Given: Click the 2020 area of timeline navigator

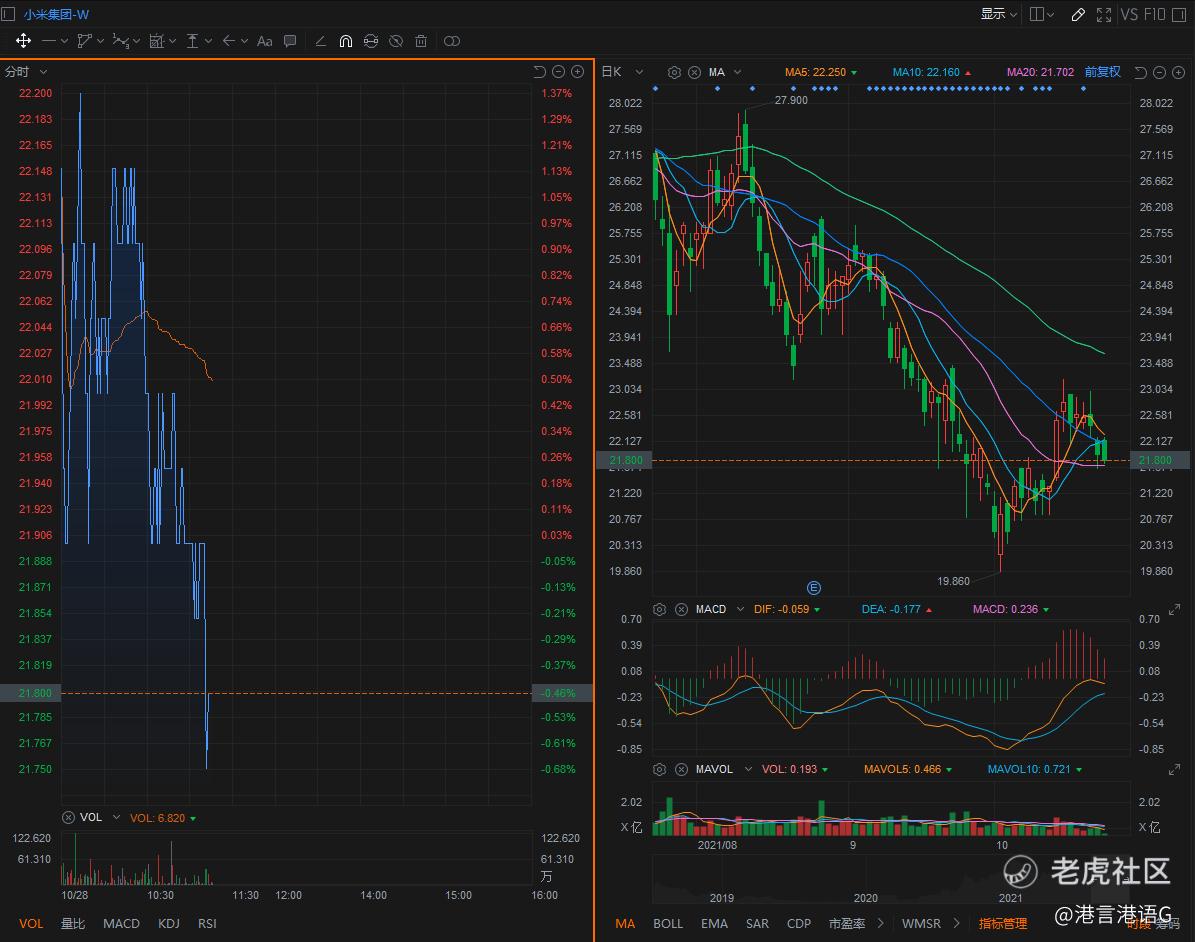Looking at the screenshot, I should click(865, 897).
